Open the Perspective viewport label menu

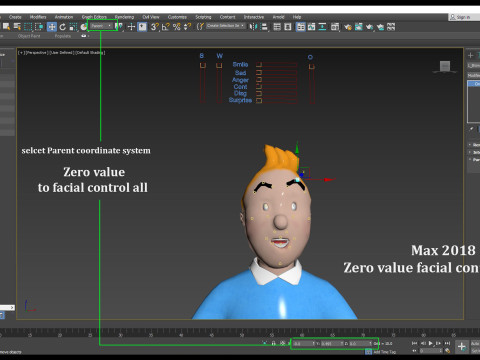click(x=36, y=53)
